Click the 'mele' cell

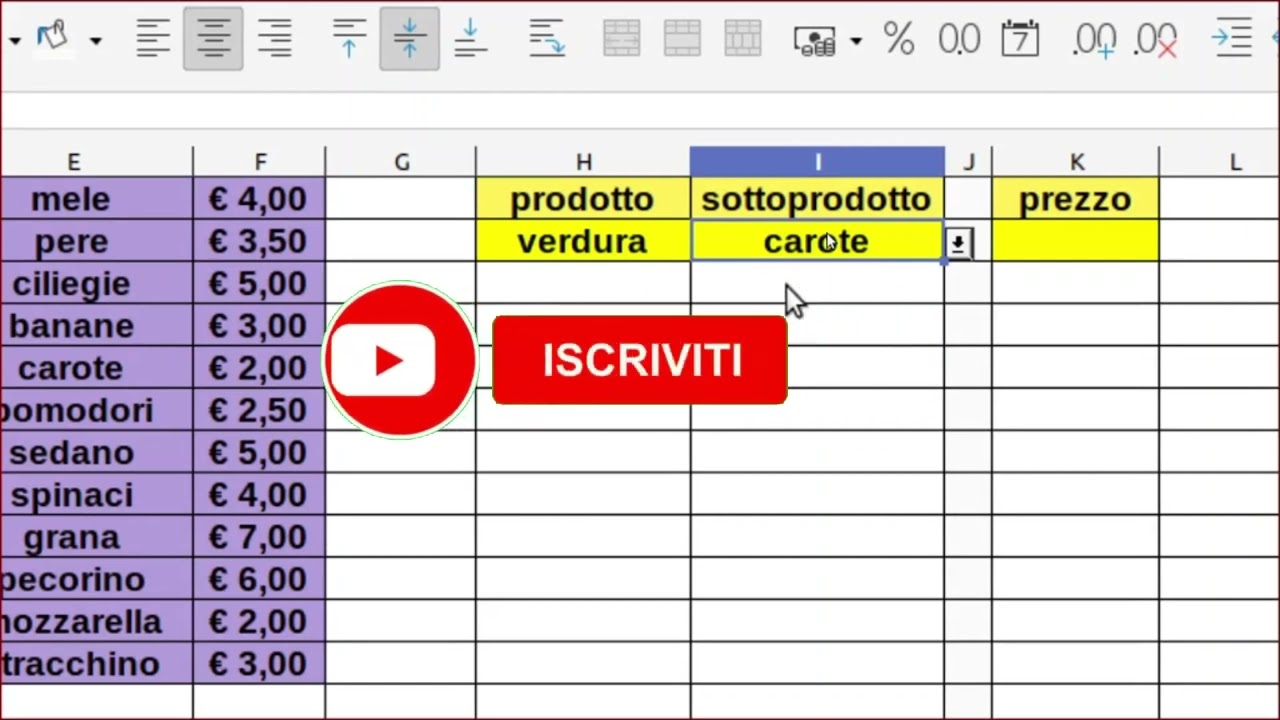[x=96, y=199]
